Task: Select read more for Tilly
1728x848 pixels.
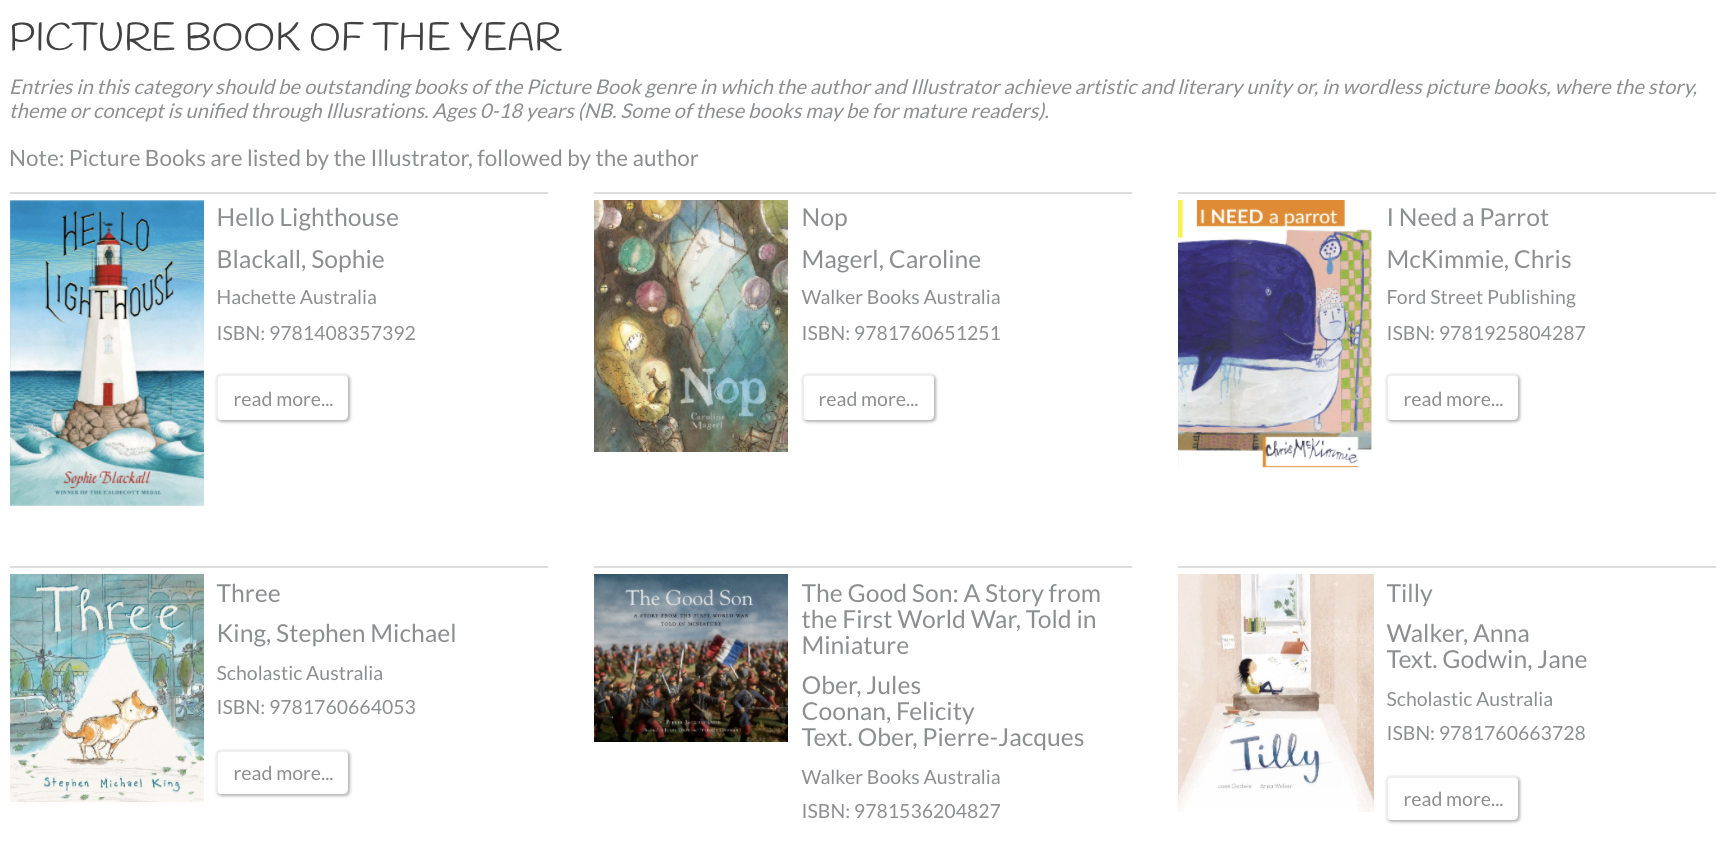Action: 1452,798
